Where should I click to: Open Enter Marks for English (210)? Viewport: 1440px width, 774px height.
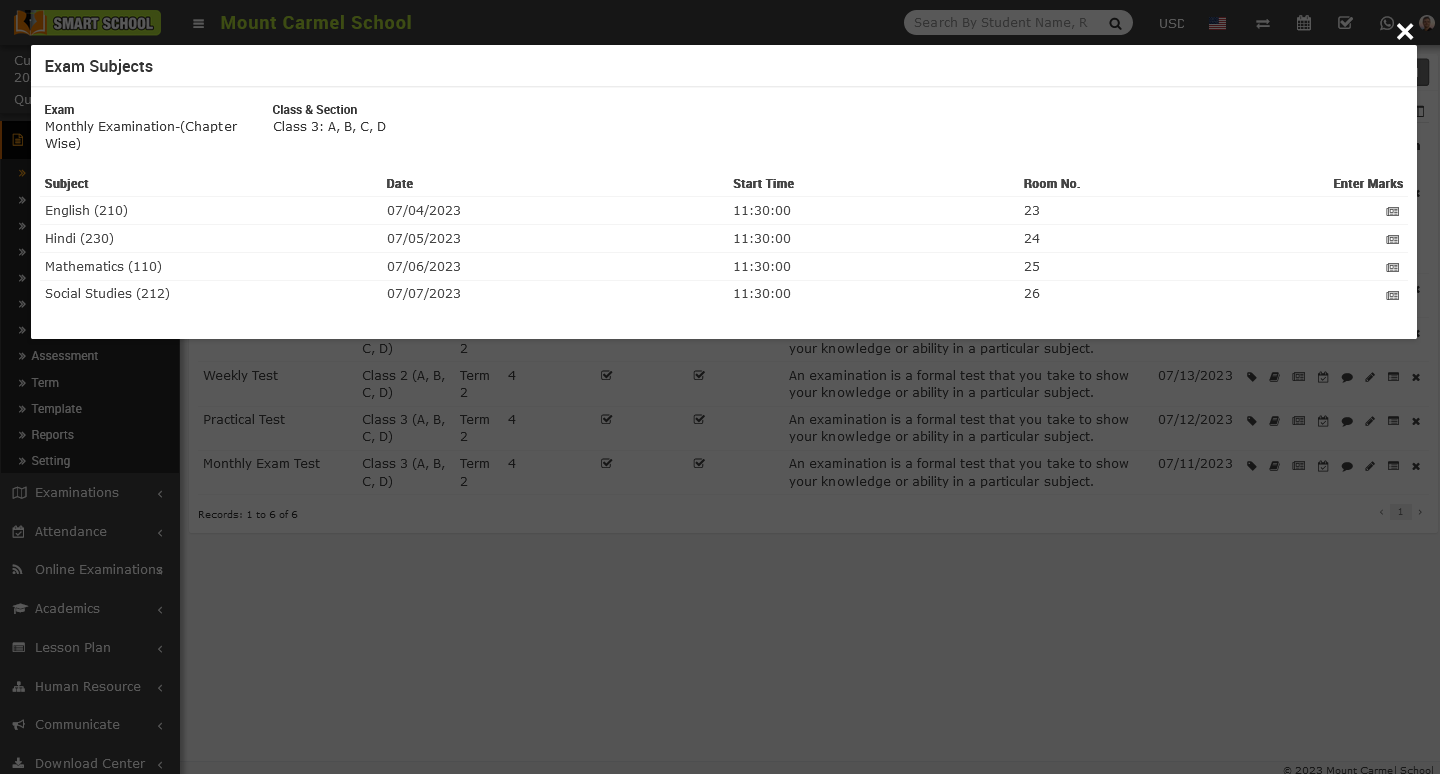(x=1392, y=212)
